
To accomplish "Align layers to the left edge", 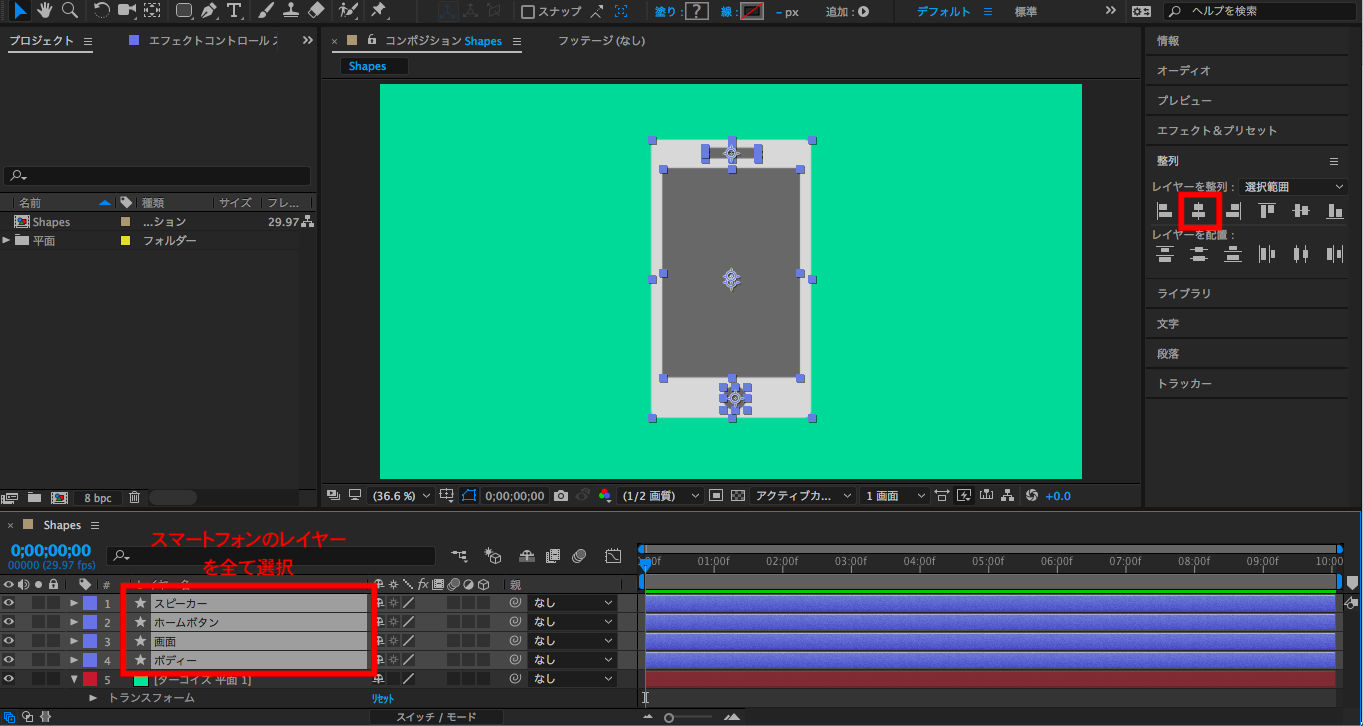I will click(1164, 211).
